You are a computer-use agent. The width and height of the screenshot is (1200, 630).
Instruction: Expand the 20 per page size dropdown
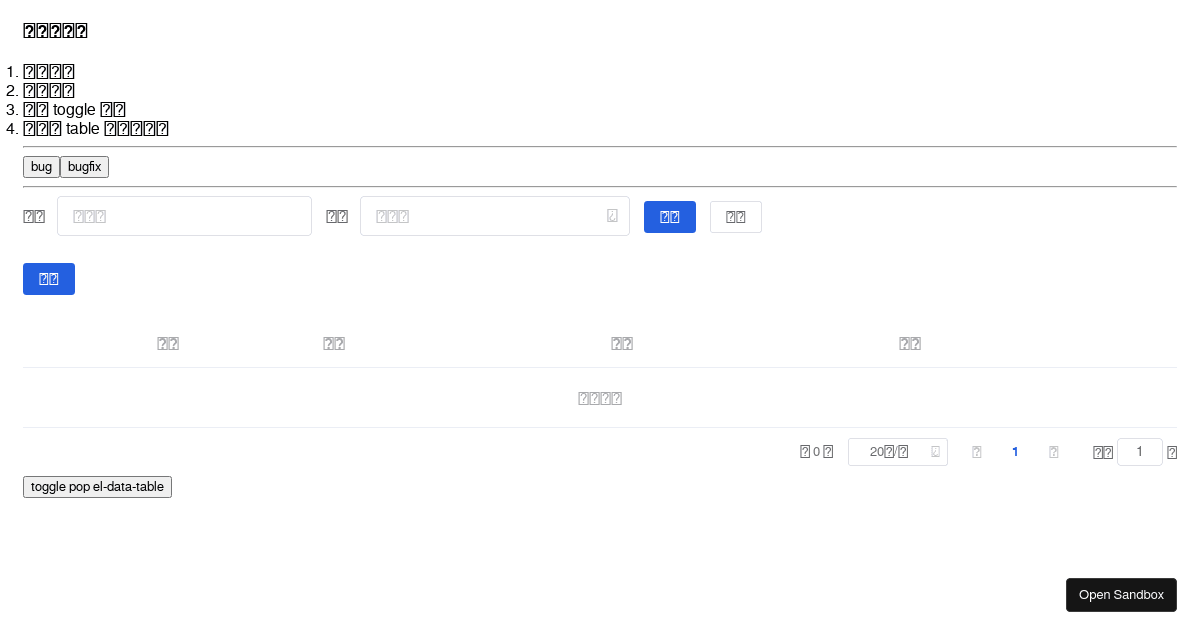pos(890,452)
